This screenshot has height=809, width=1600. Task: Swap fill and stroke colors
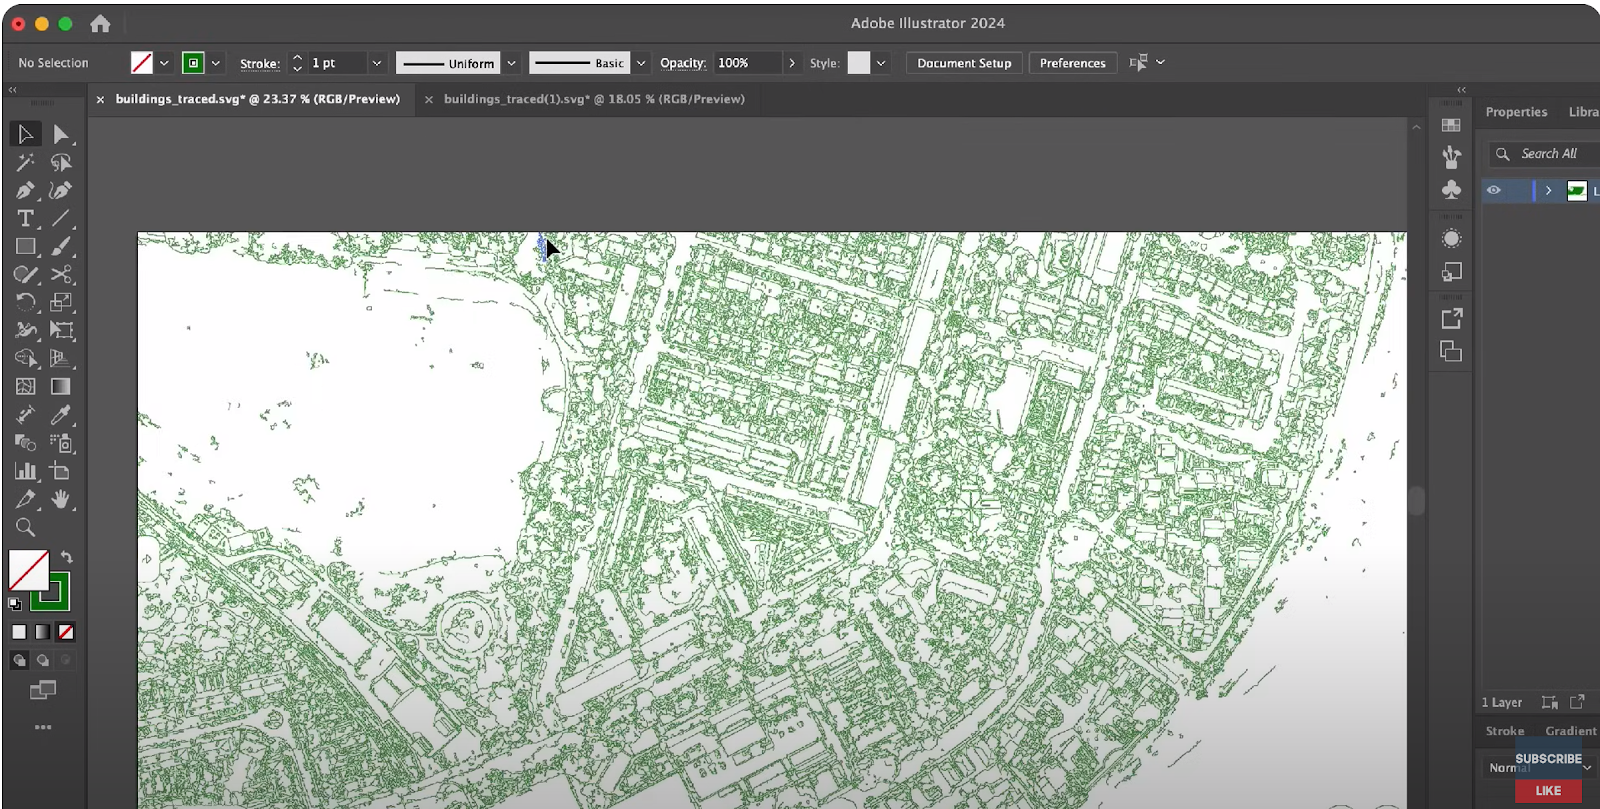click(x=67, y=557)
